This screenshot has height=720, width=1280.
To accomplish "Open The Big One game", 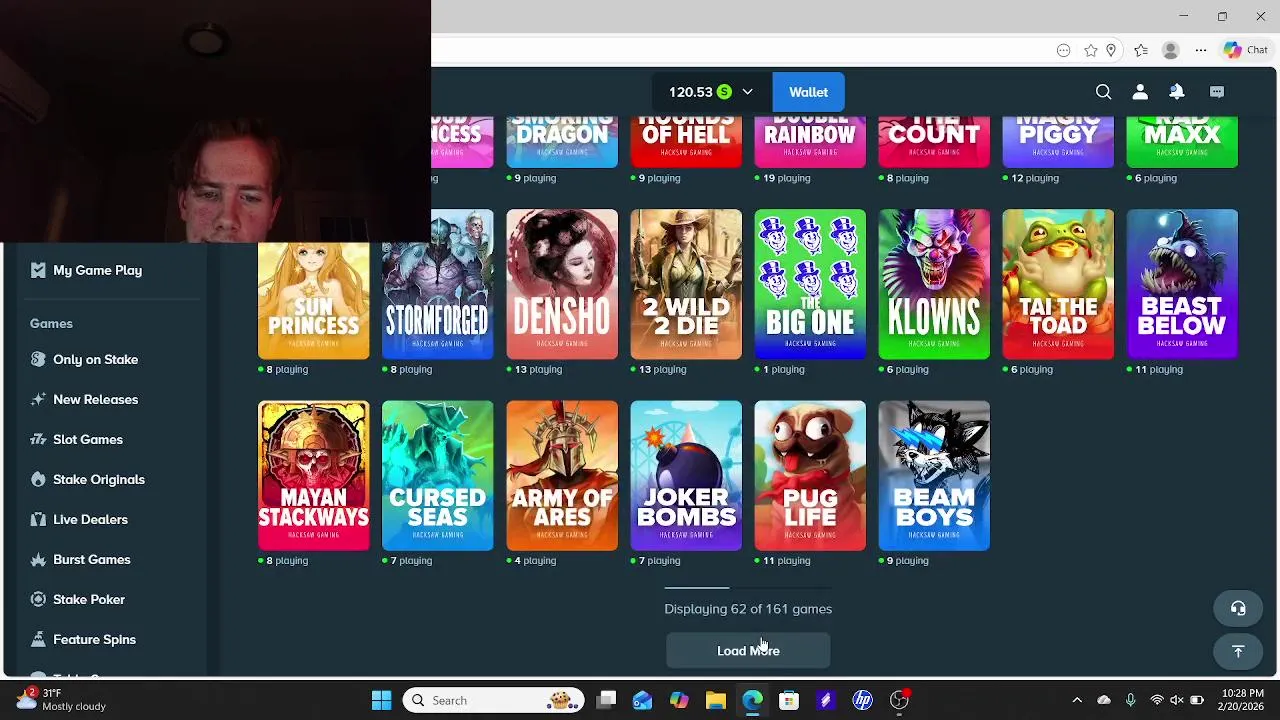I will [810, 284].
